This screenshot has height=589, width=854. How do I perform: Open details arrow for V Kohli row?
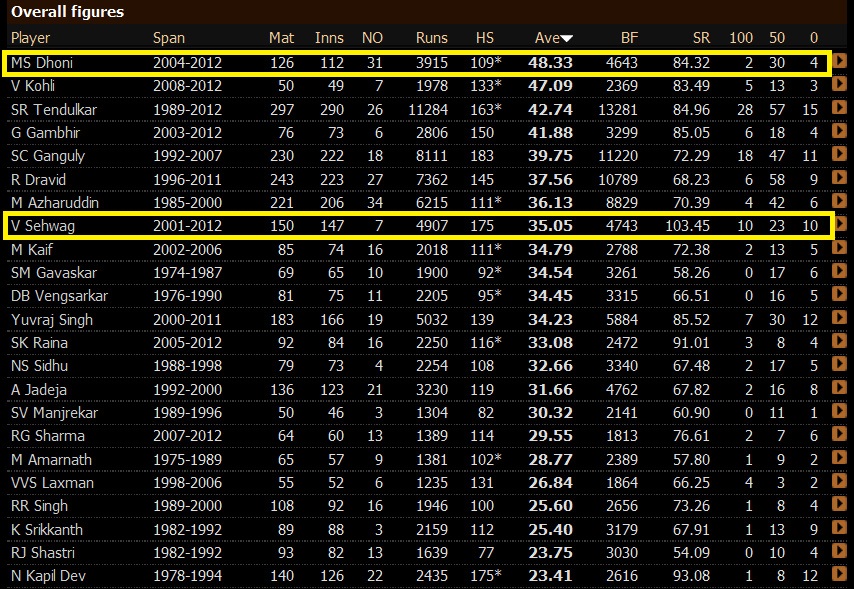pos(839,84)
